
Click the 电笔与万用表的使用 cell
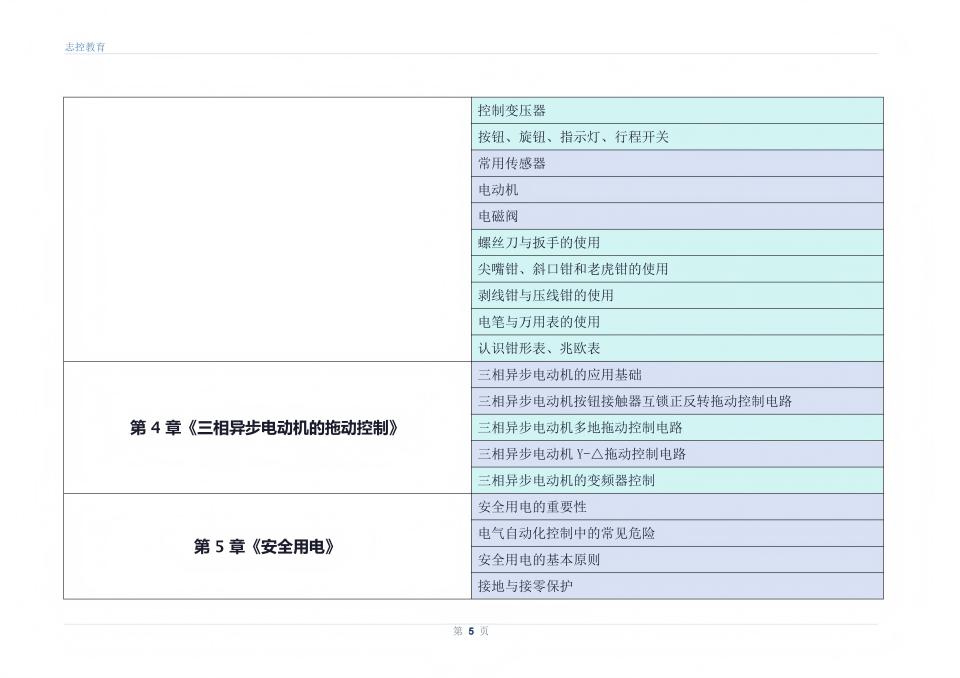(677, 322)
